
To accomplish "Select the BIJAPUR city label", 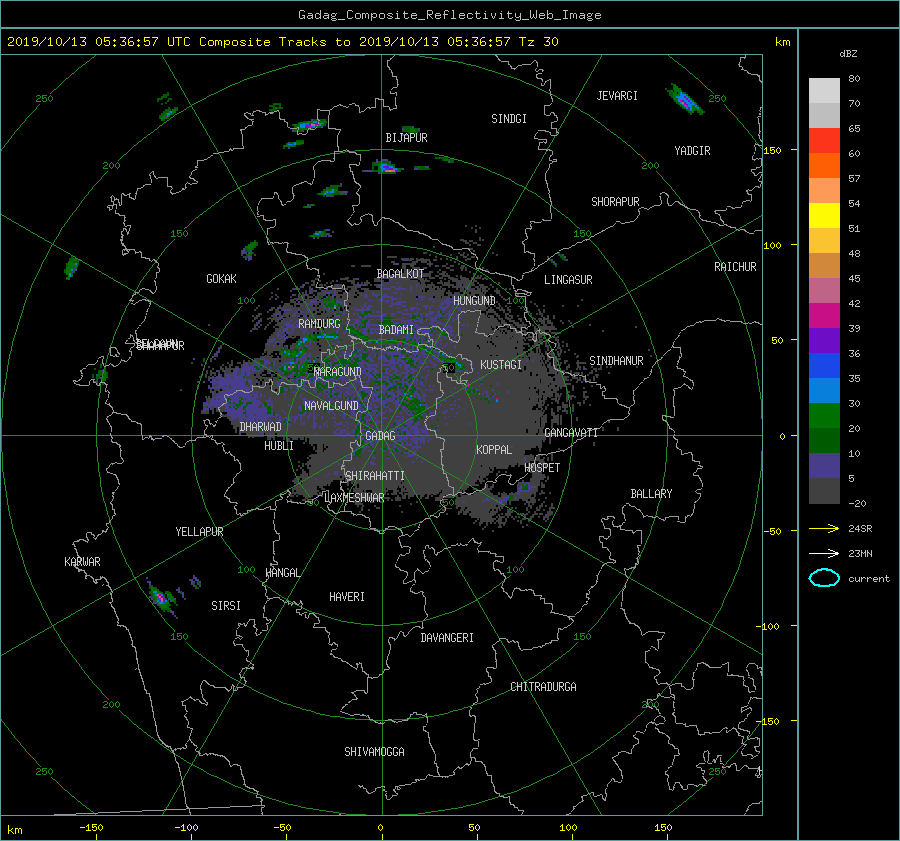I will pyautogui.click(x=406, y=138).
